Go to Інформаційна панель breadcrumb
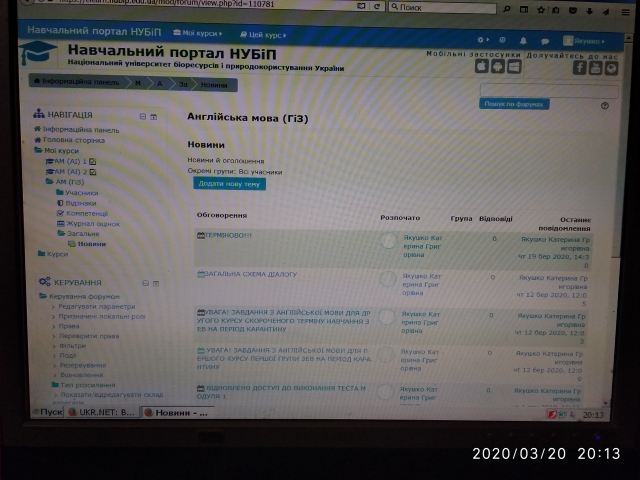Screen dimensions: 640x480 point(77,82)
